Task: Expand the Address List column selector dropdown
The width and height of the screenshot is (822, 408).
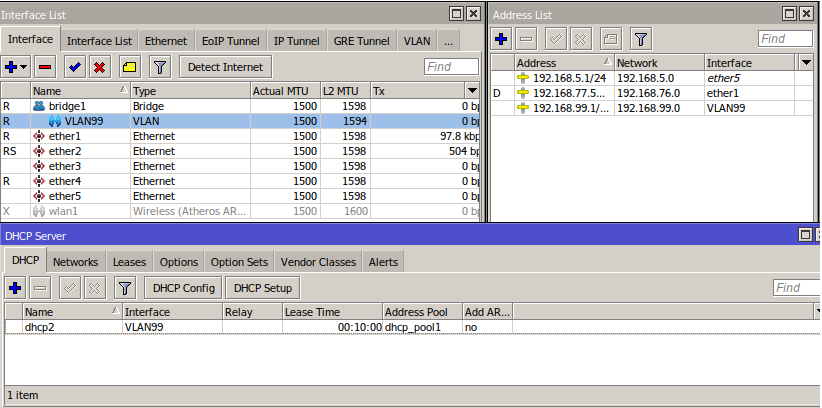Action: coord(807,63)
